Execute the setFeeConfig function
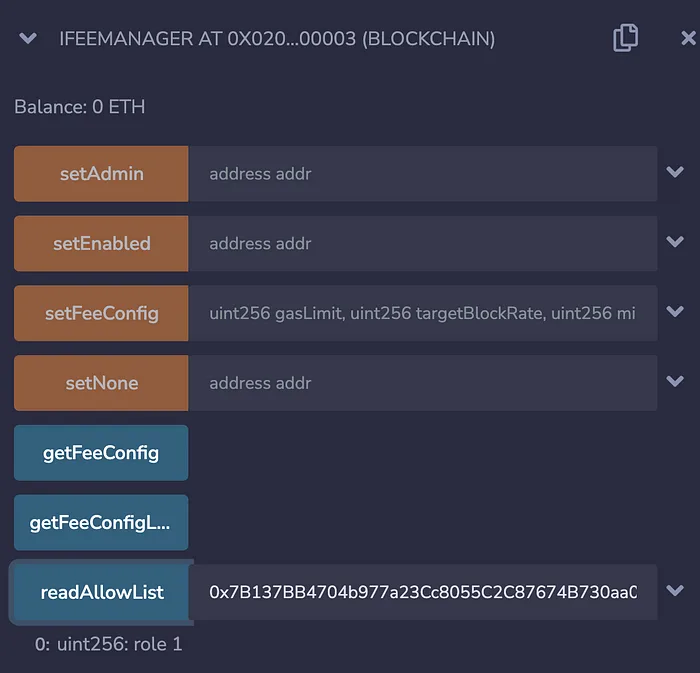Screen dimensions: 700x673 pyautogui.click(x=101, y=313)
